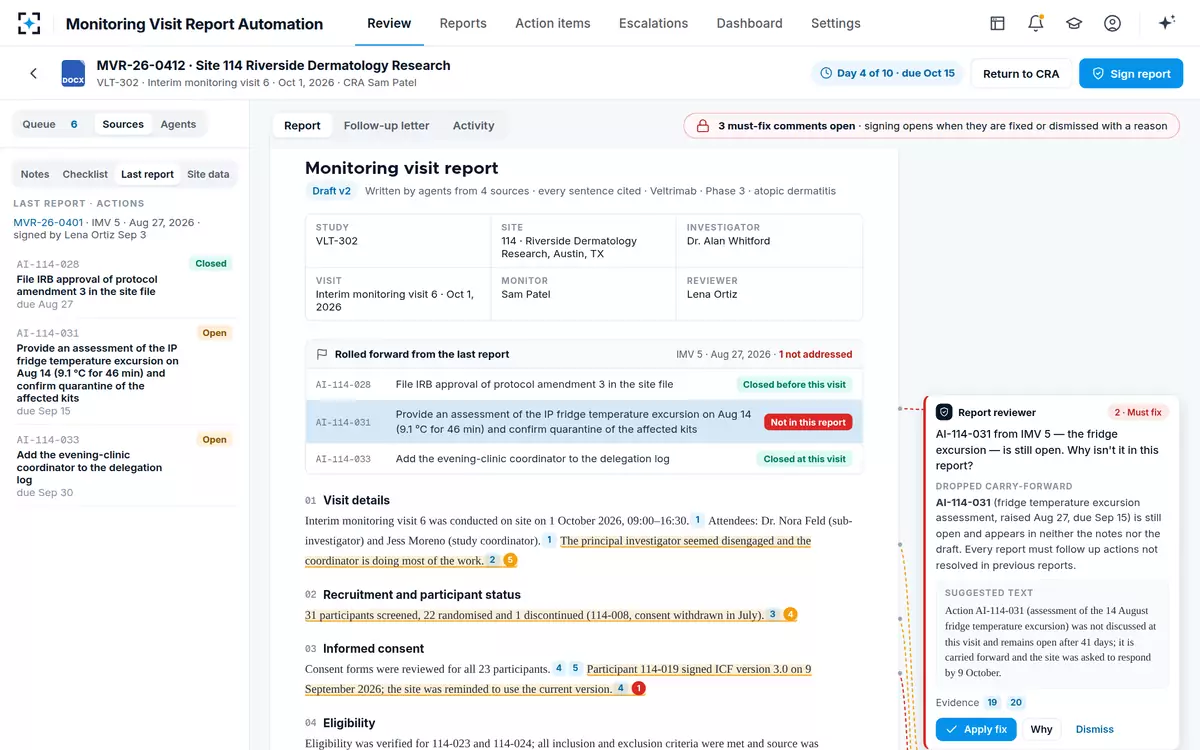This screenshot has height=750, width=1200.
Task: Click the 1 not addressed text
Action: click(816, 354)
